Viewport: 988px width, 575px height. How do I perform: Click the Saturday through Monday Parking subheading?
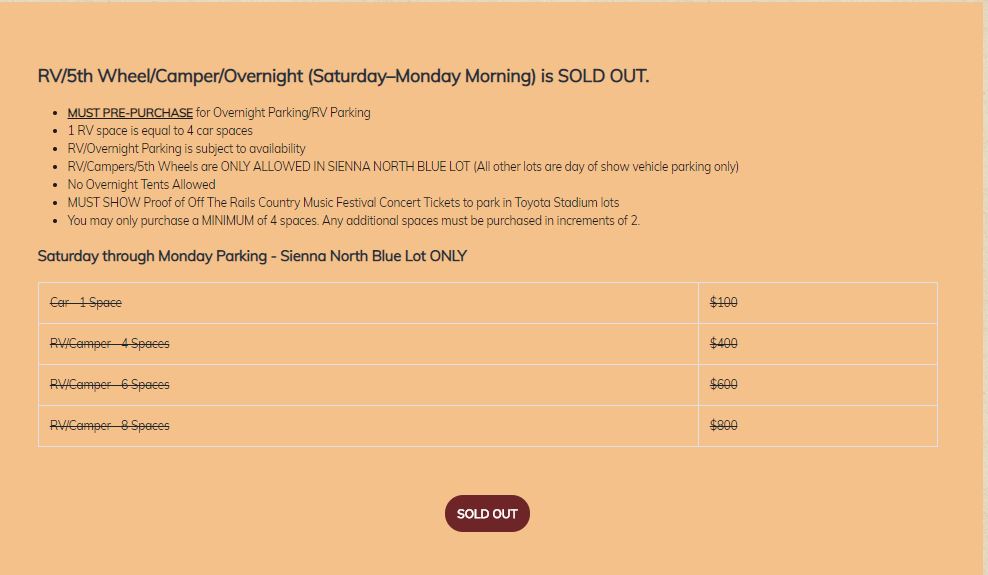click(252, 256)
